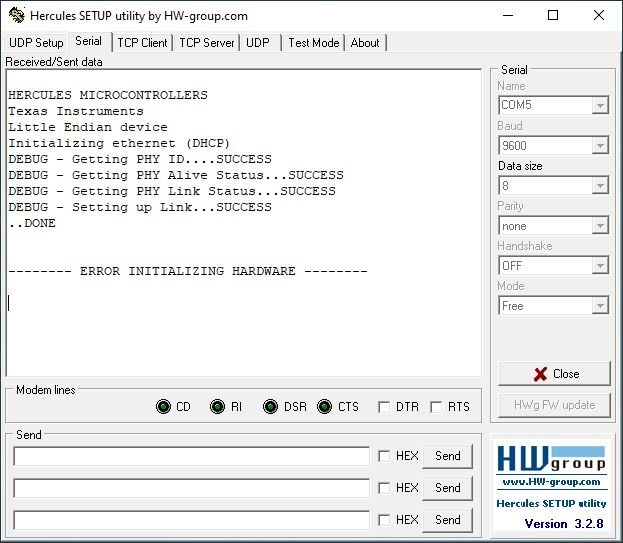Viewport: 623px width, 543px height.
Task: Click the ERROR INITIALIZING HARDWARE line
Action: tap(188, 271)
